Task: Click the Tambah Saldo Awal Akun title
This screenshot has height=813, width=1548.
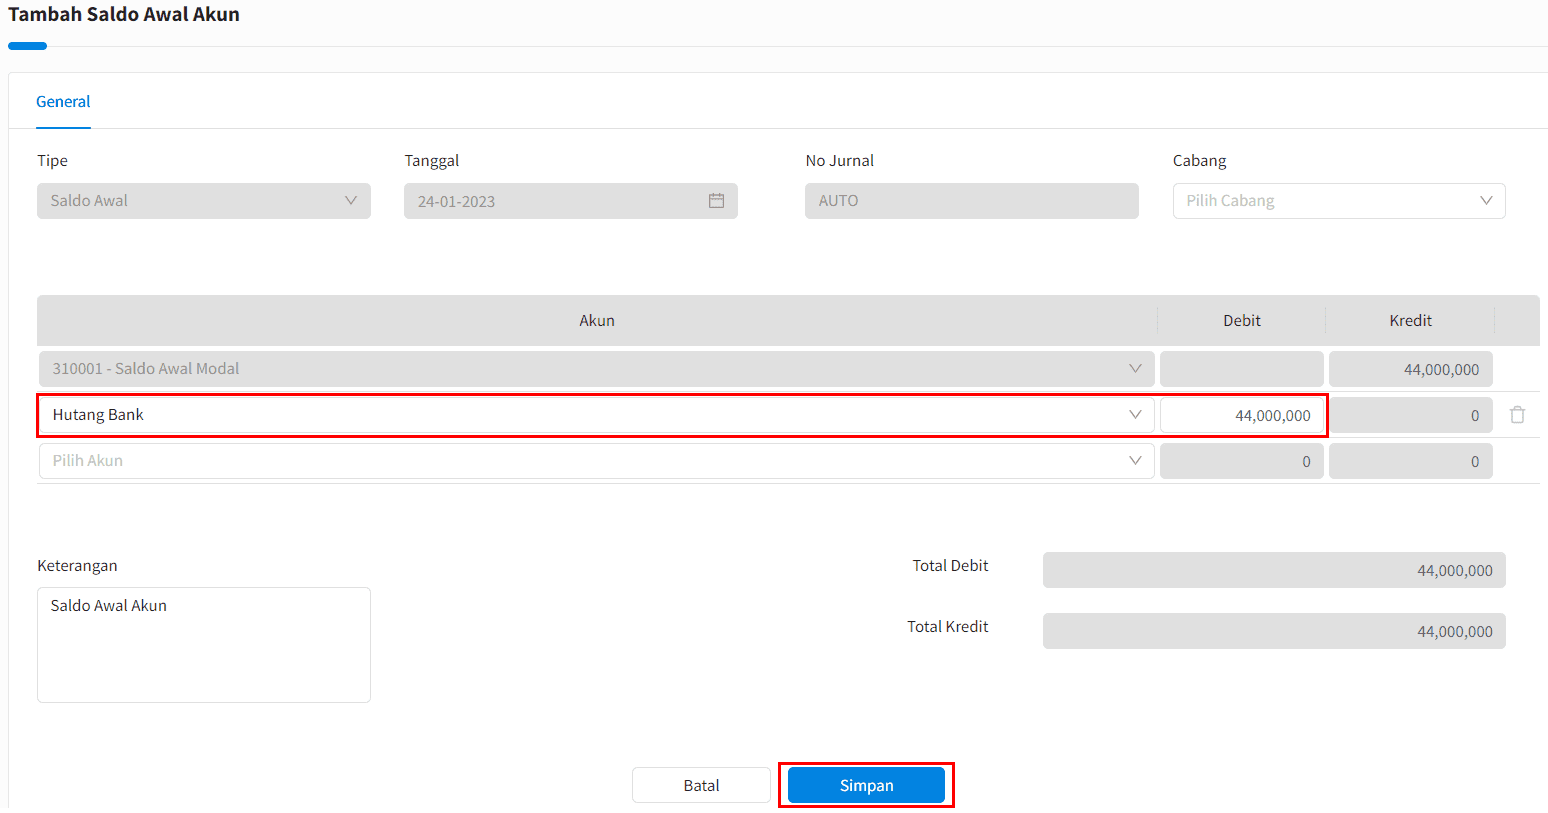Action: 124,14
